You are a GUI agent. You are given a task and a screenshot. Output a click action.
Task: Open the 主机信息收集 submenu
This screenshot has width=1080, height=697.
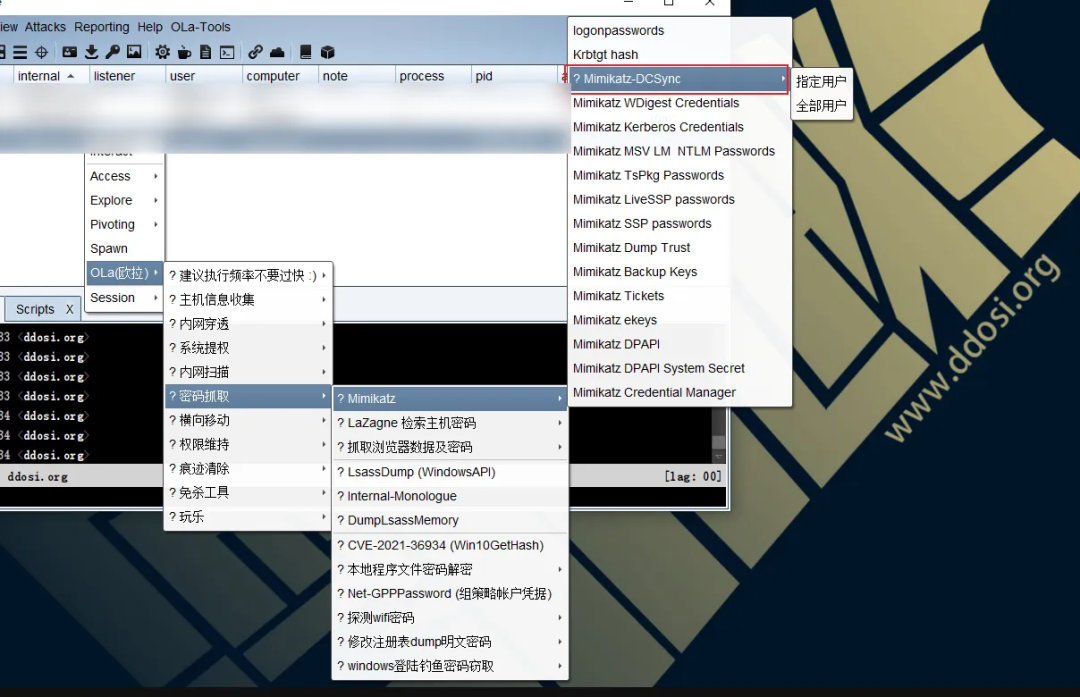point(248,300)
